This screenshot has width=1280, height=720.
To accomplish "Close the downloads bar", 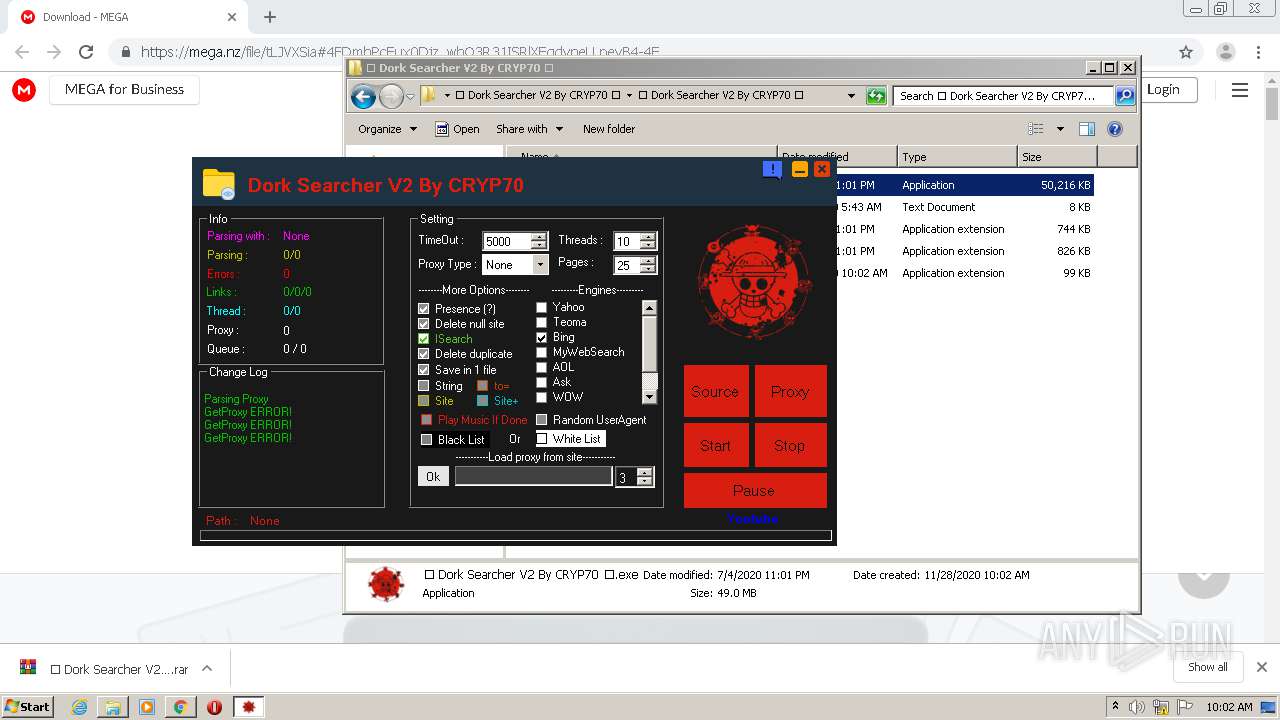I will tap(1262, 667).
